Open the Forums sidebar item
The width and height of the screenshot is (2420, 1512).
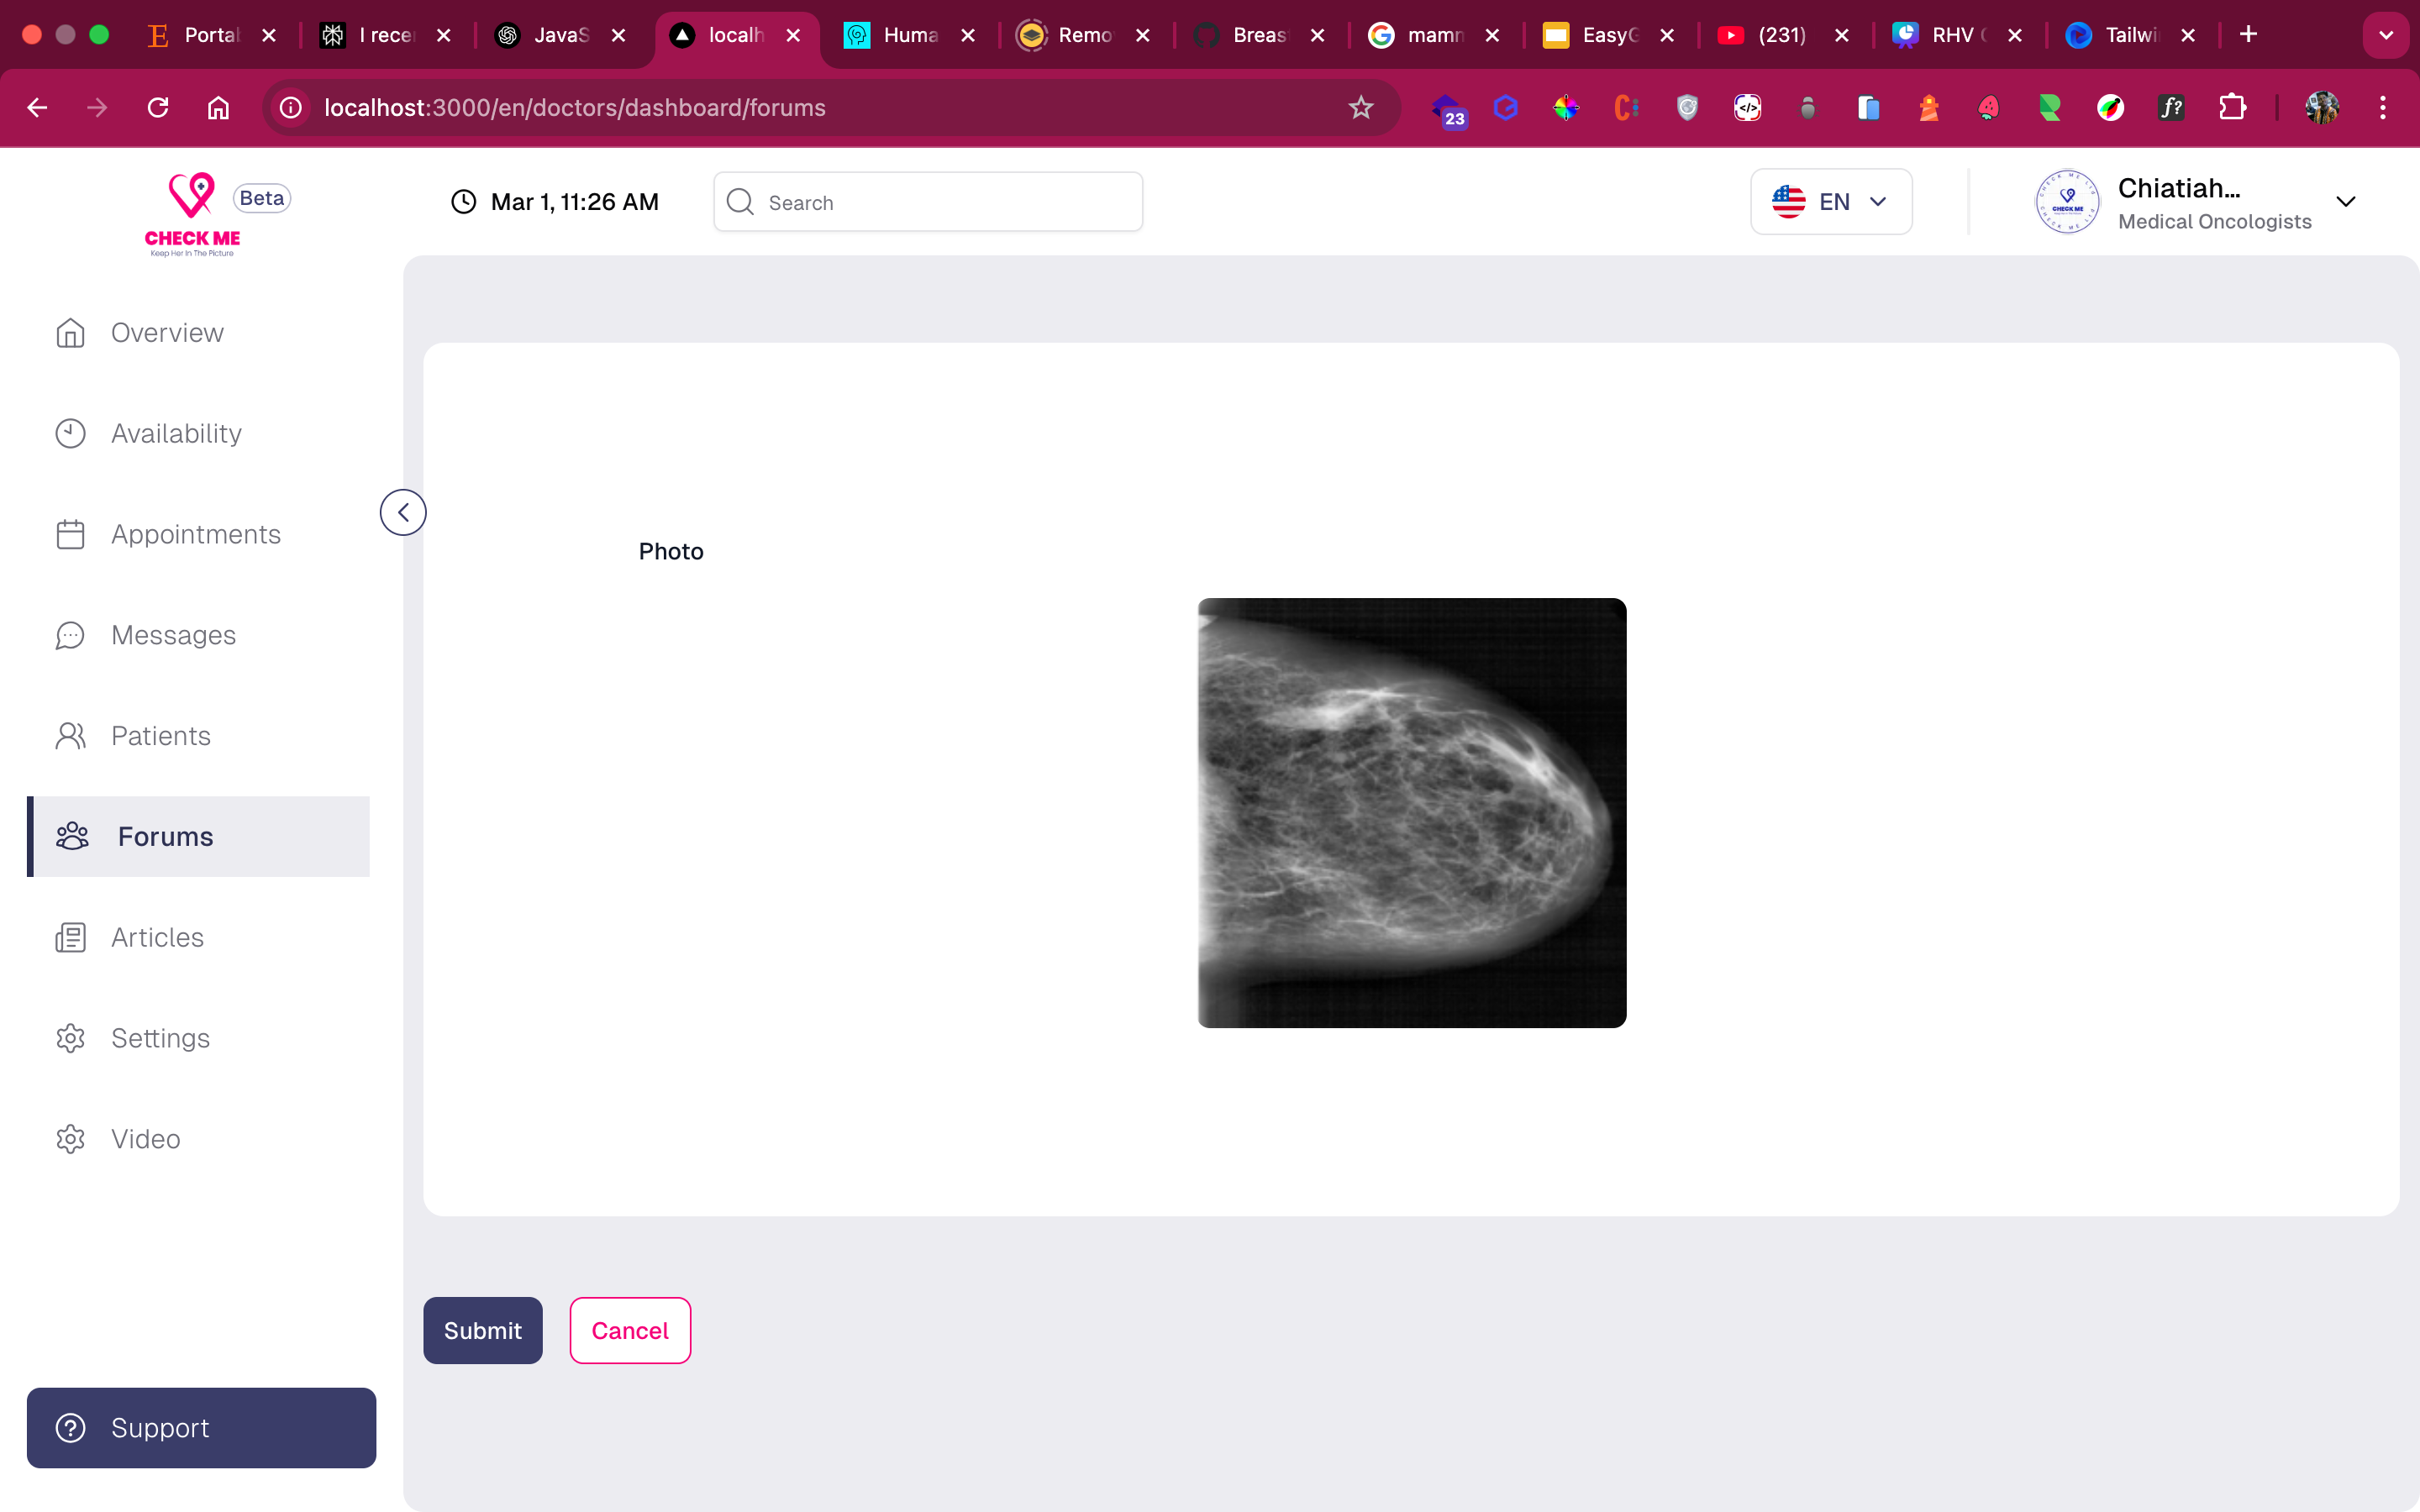[165, 836]
